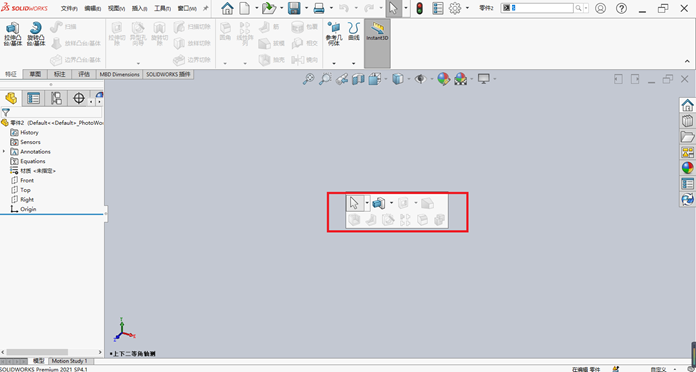Viewport: 696px width, 372px height.
Task: Expand the New document dropdown arrow
Action: pos(257,8)
